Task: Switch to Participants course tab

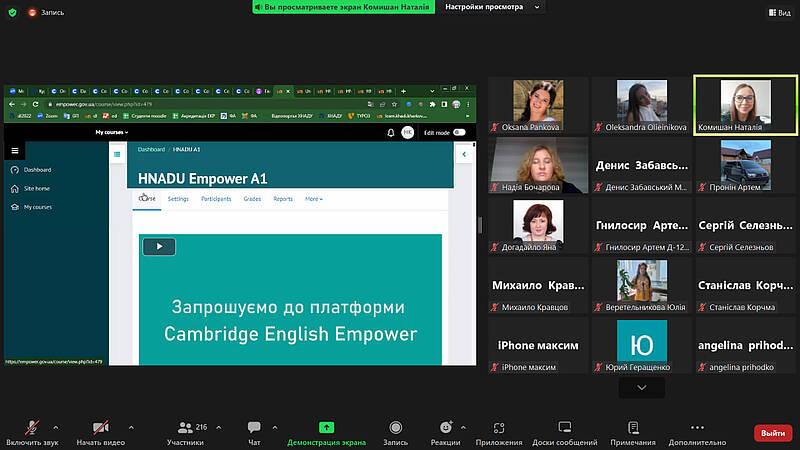Action: (x=216, y=199)
